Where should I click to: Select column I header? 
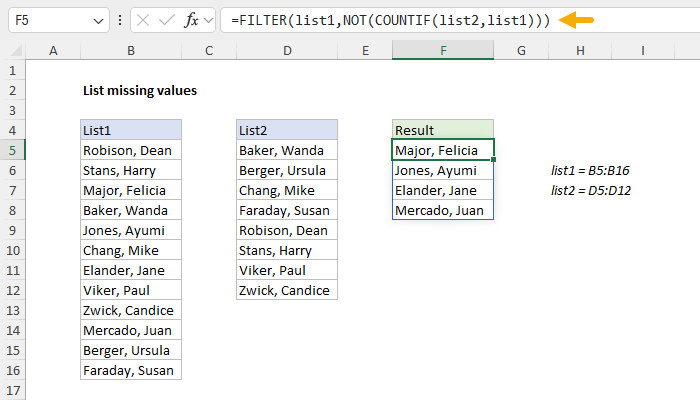point(643,50)
